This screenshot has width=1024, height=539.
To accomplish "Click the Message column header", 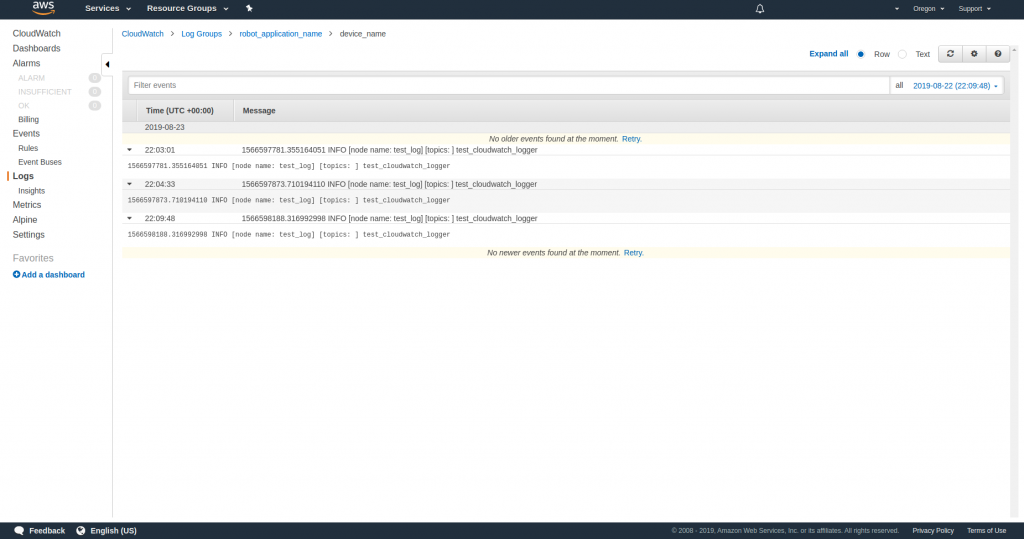I will click(x=259, y=110).
